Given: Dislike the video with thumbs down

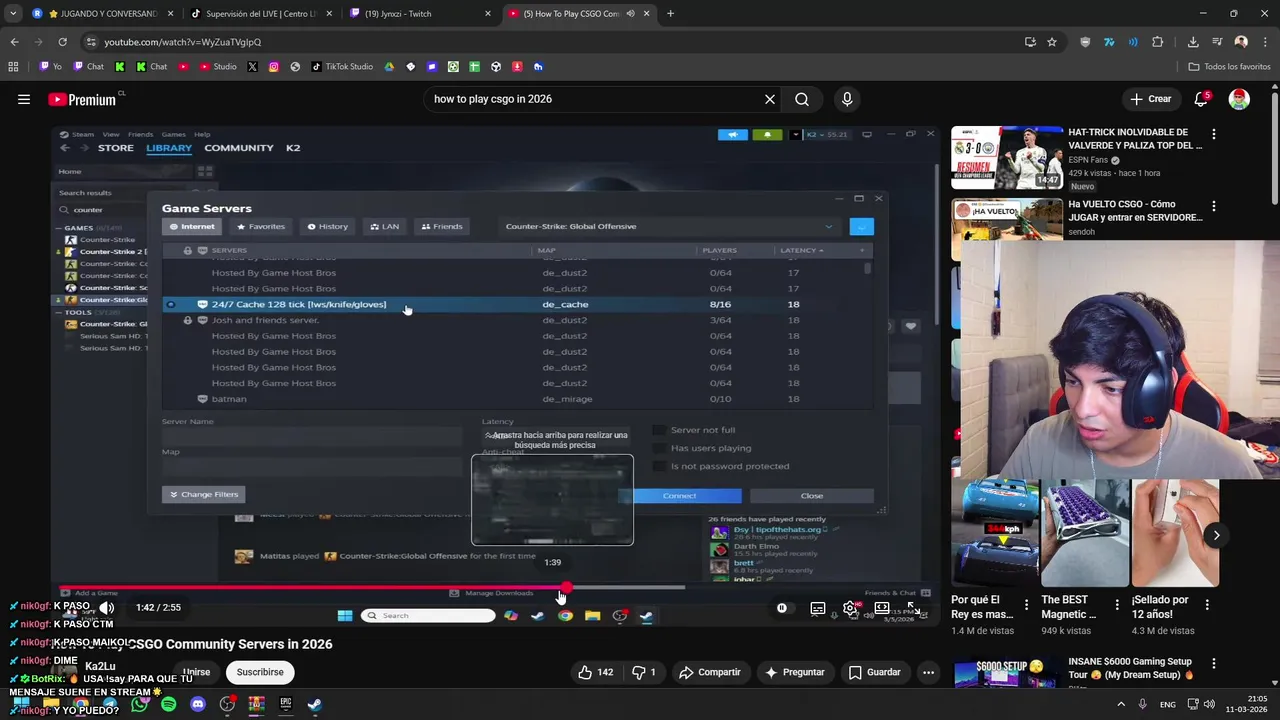Looking at the screenshot, I should tap(644, 672).
